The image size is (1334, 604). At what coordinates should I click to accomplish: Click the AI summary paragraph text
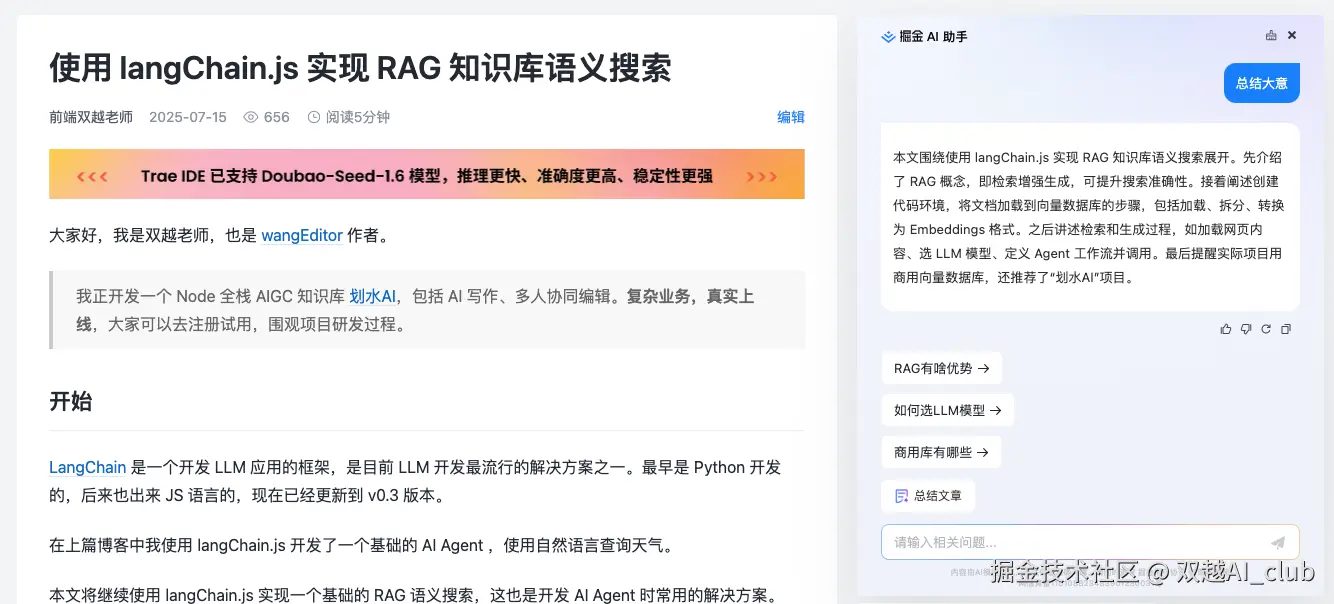pyautogui.click(x=1089, y=217)
